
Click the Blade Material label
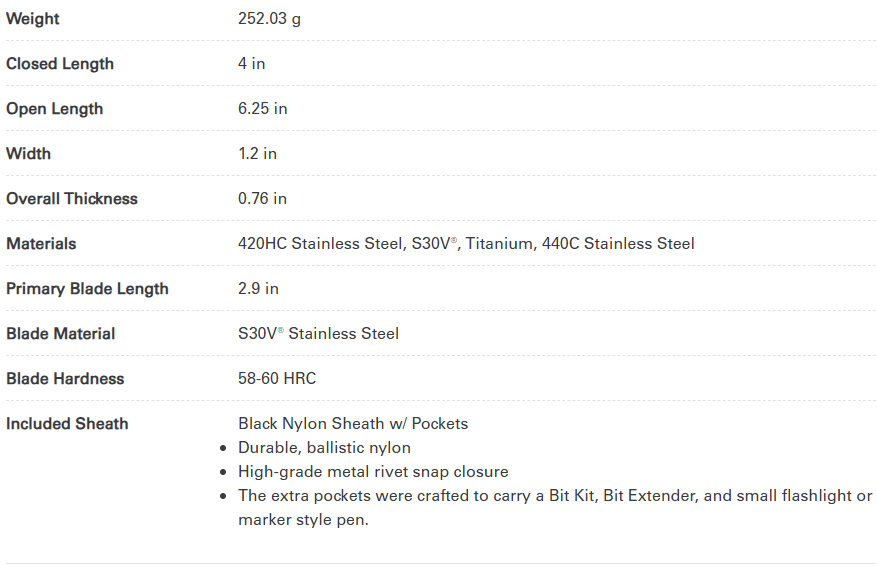60,334
